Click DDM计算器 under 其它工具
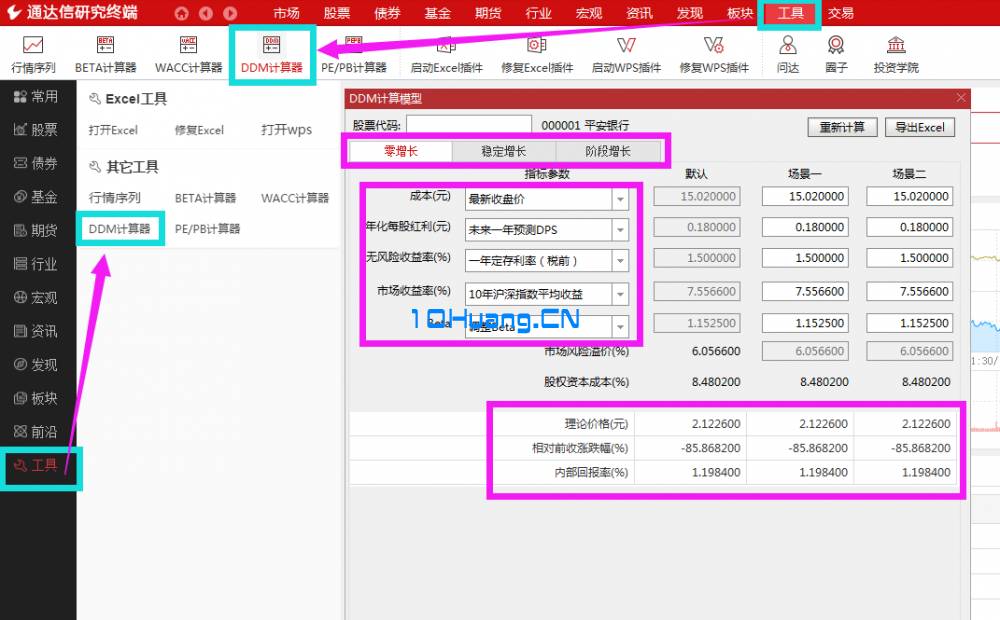Screen dimensions: 1000x620 pos(119,228)
